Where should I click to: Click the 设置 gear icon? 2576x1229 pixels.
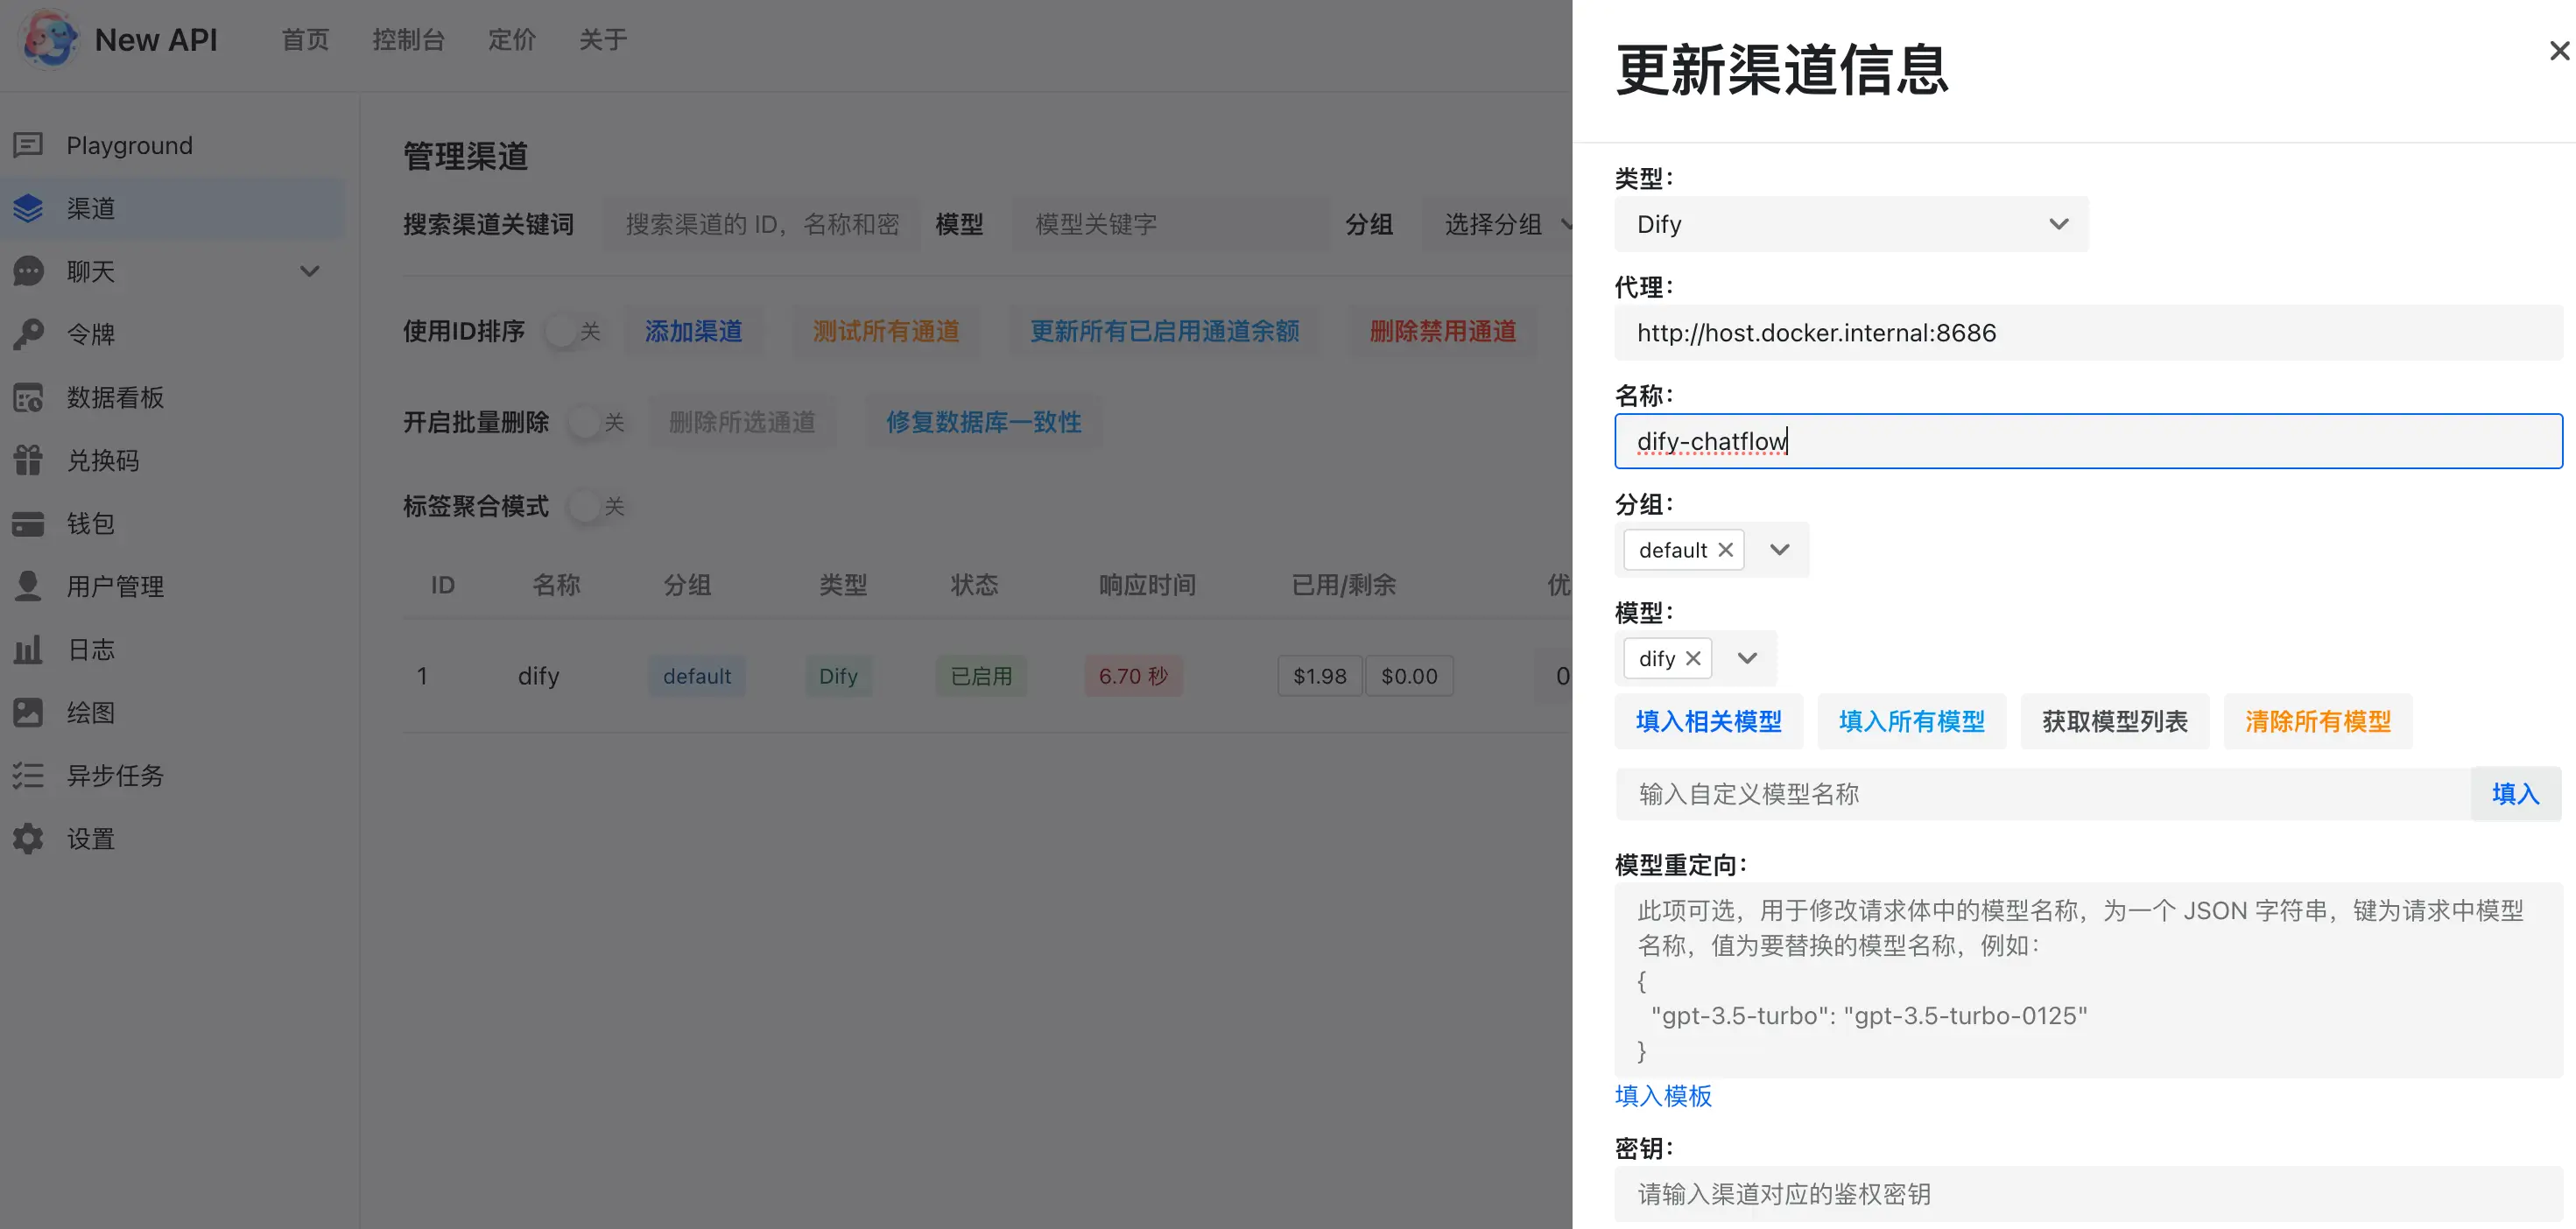click(28, 838)
